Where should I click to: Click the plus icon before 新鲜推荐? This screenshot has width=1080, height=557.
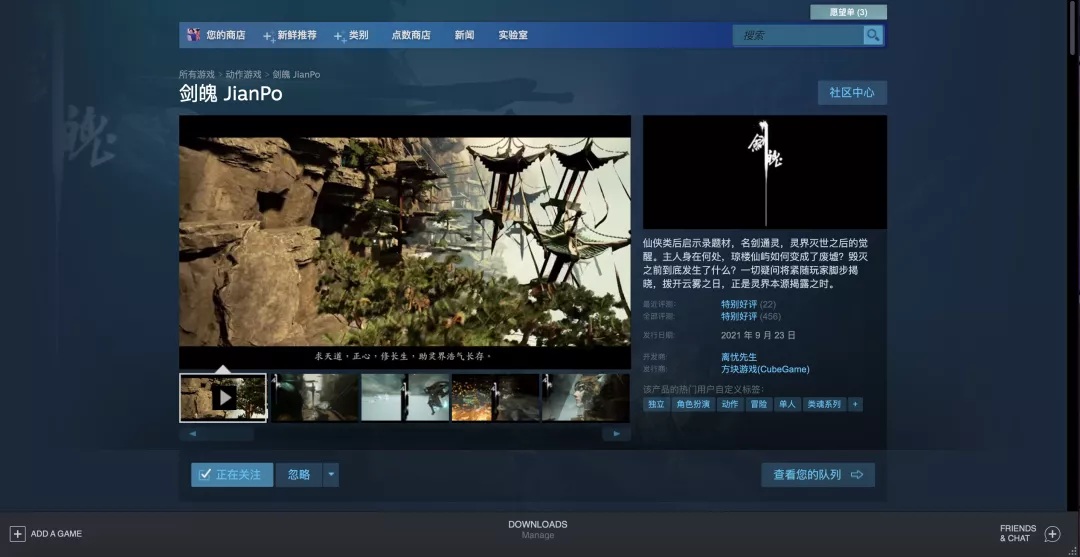pos(268,36)
